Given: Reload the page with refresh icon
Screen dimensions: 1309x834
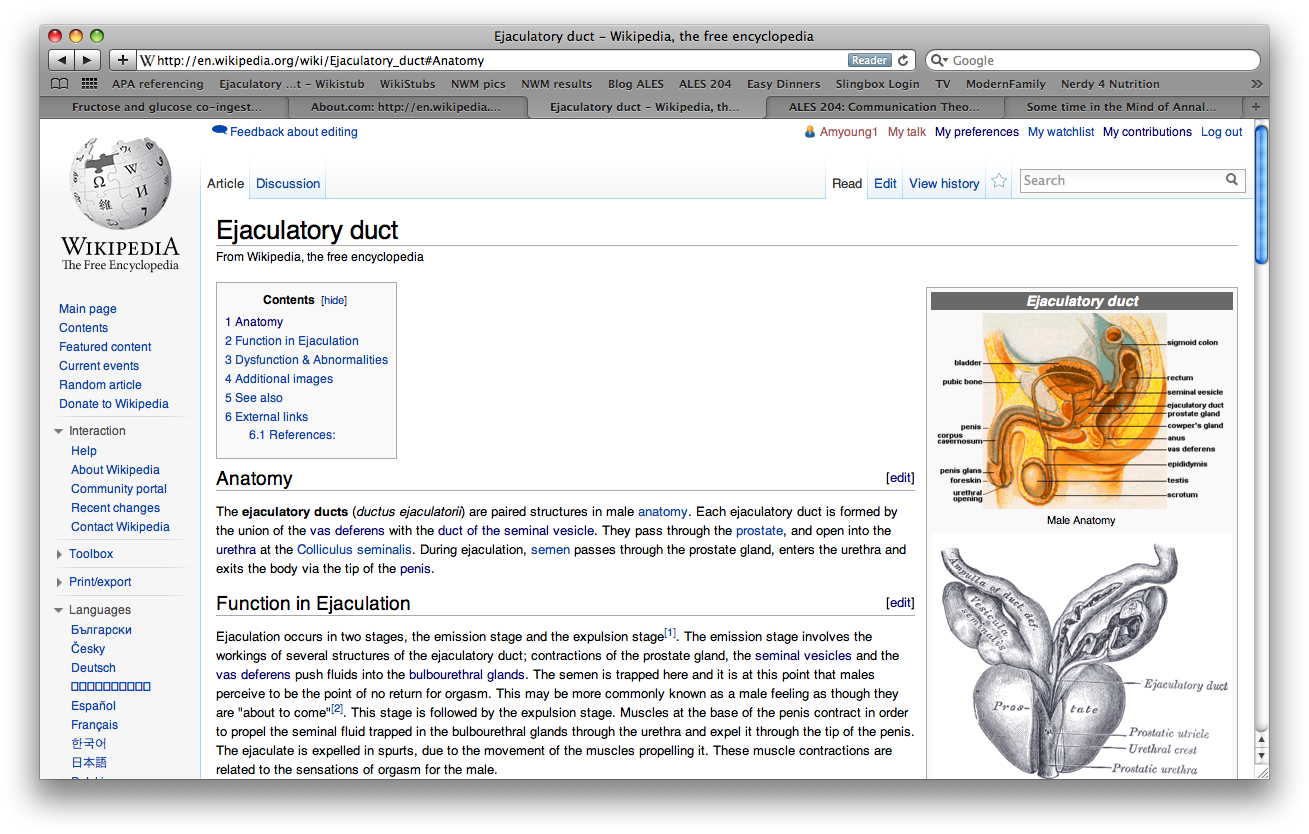Looking at the screenshot, I should coord(903,60).
